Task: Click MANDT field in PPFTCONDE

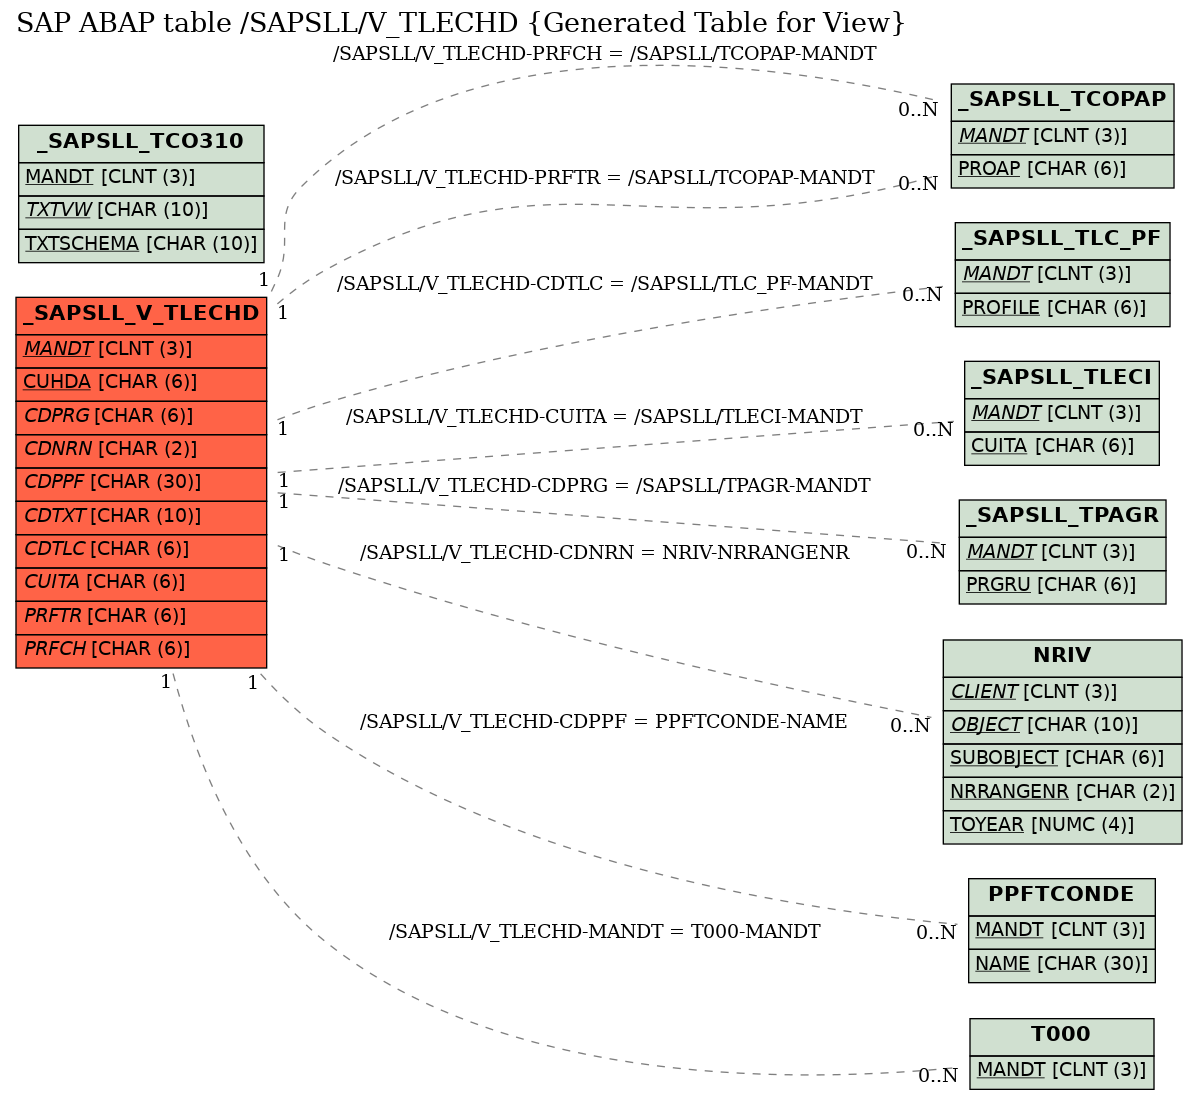Action: tap(1062, 931)
